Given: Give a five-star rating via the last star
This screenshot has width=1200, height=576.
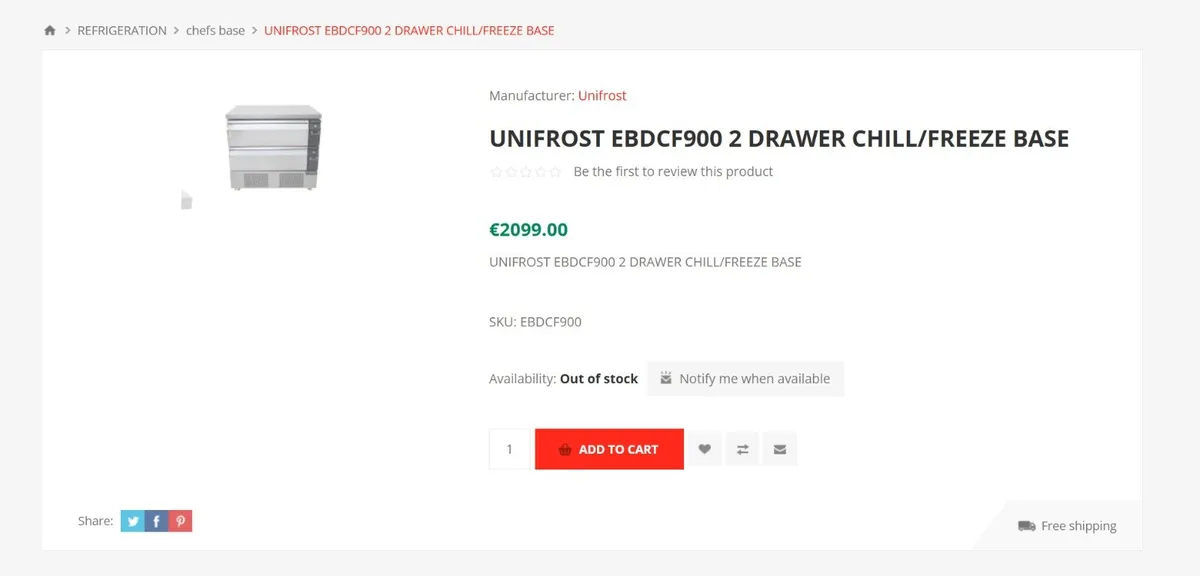Looking at the screenshot, I should tap(556, 171).
